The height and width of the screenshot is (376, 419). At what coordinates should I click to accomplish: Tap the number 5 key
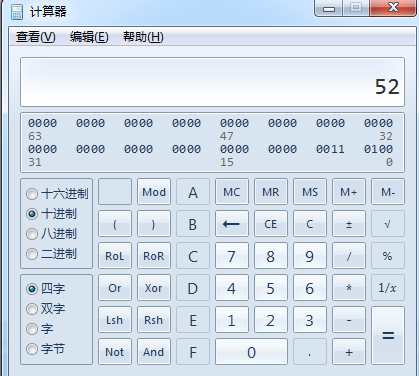pos(271,288)
